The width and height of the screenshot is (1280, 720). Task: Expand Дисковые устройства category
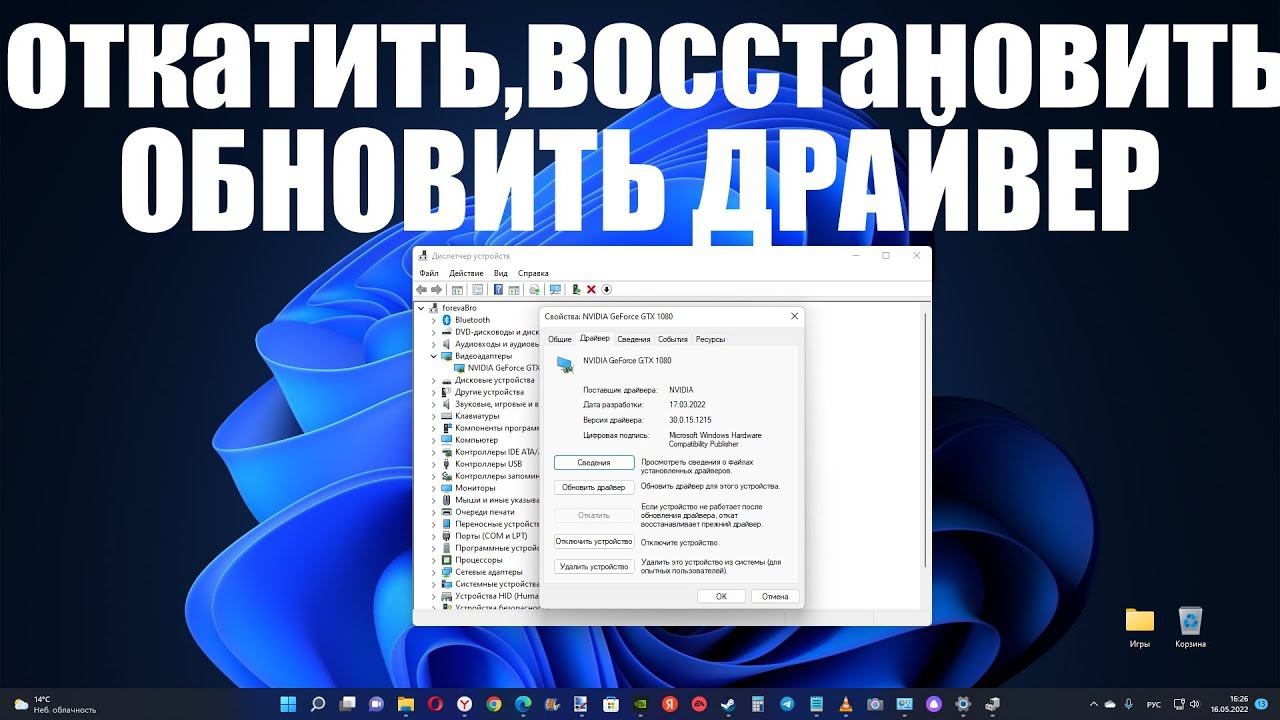coord(434,380)
